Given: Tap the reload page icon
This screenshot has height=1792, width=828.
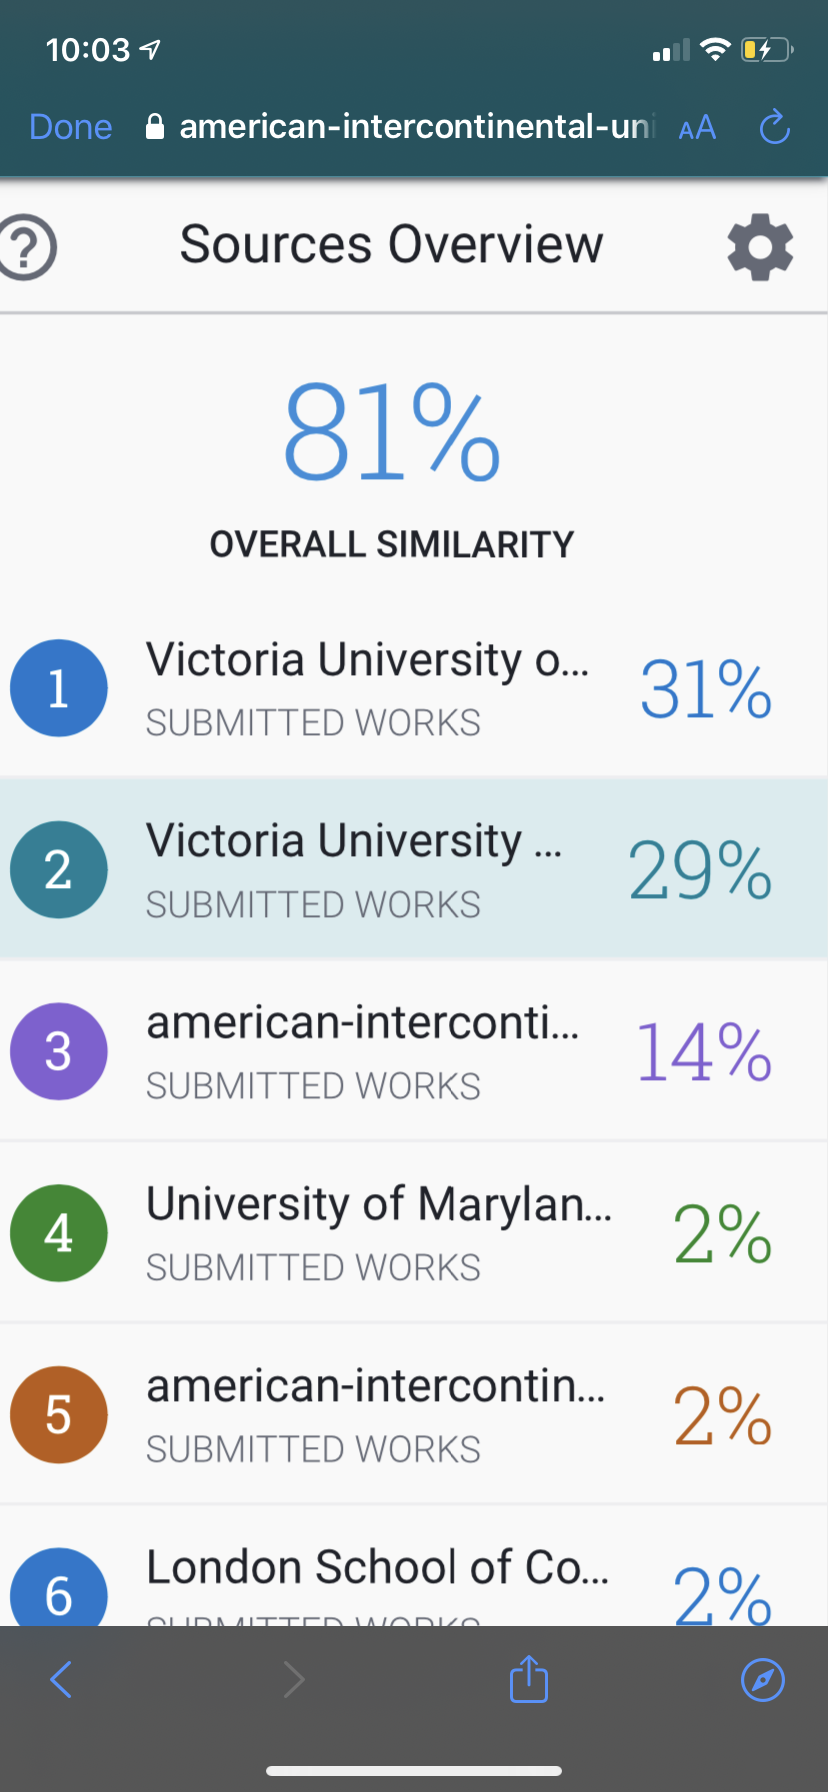Looking at the screenshot, I should [775, 127].
